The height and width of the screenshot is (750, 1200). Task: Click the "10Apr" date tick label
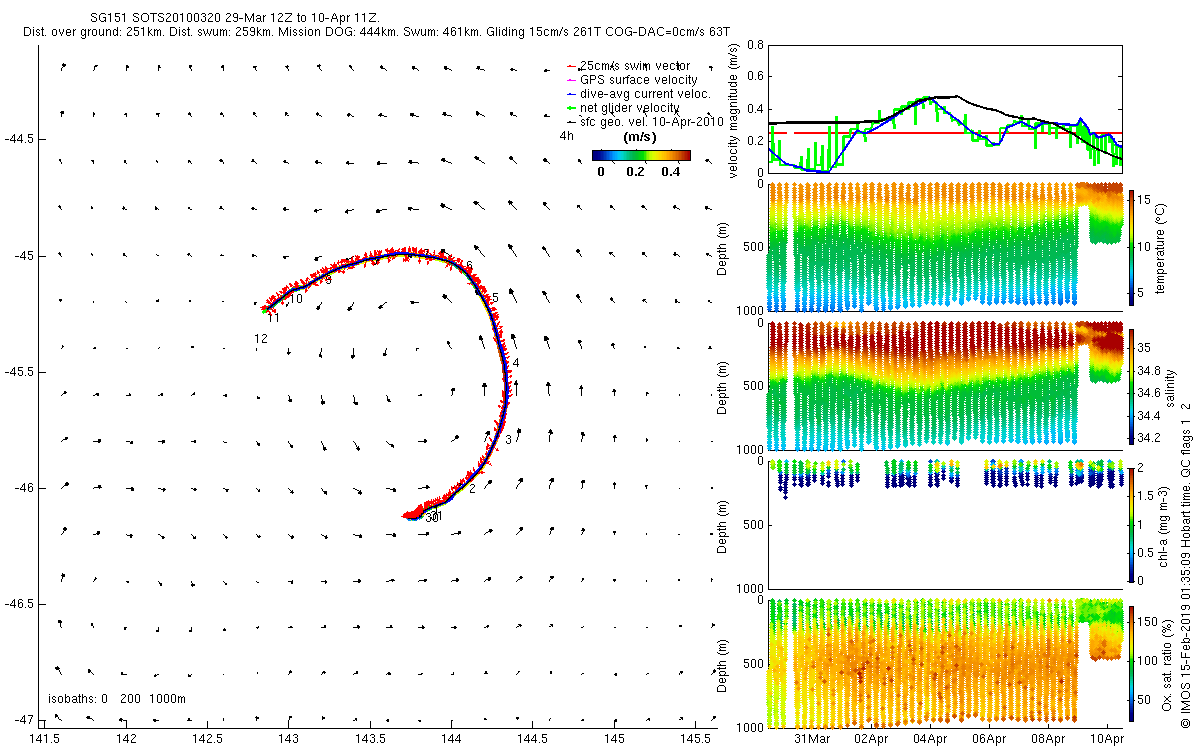[1107, 739]
